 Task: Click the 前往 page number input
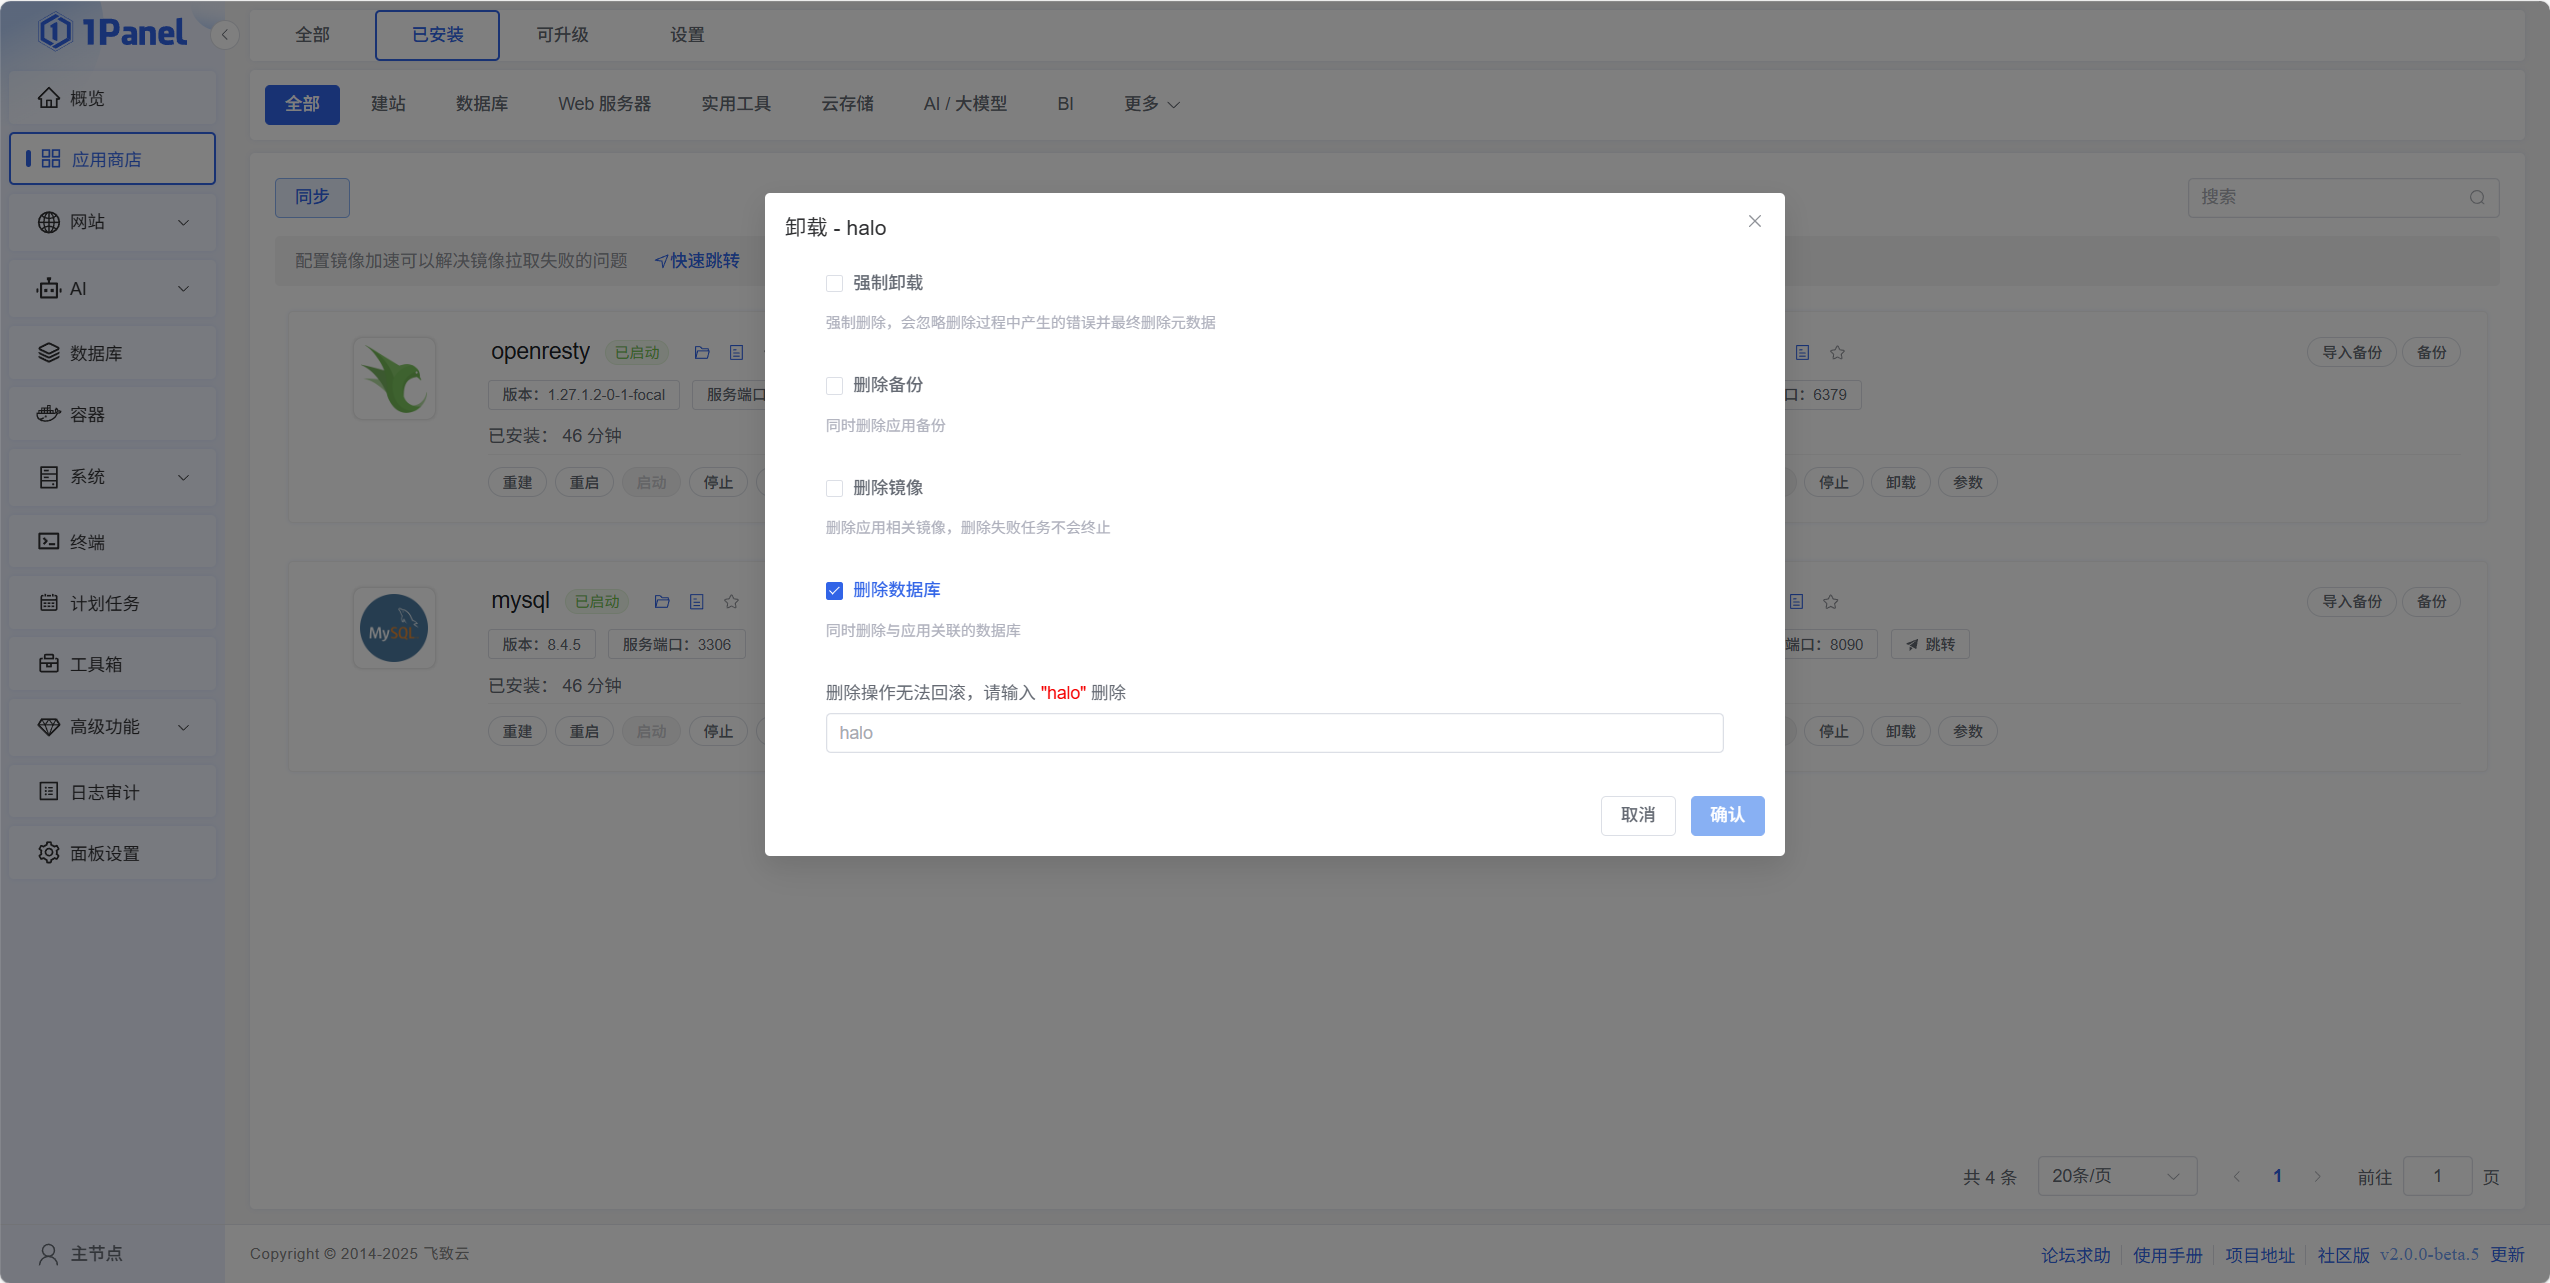[x=2437, y=1176]
